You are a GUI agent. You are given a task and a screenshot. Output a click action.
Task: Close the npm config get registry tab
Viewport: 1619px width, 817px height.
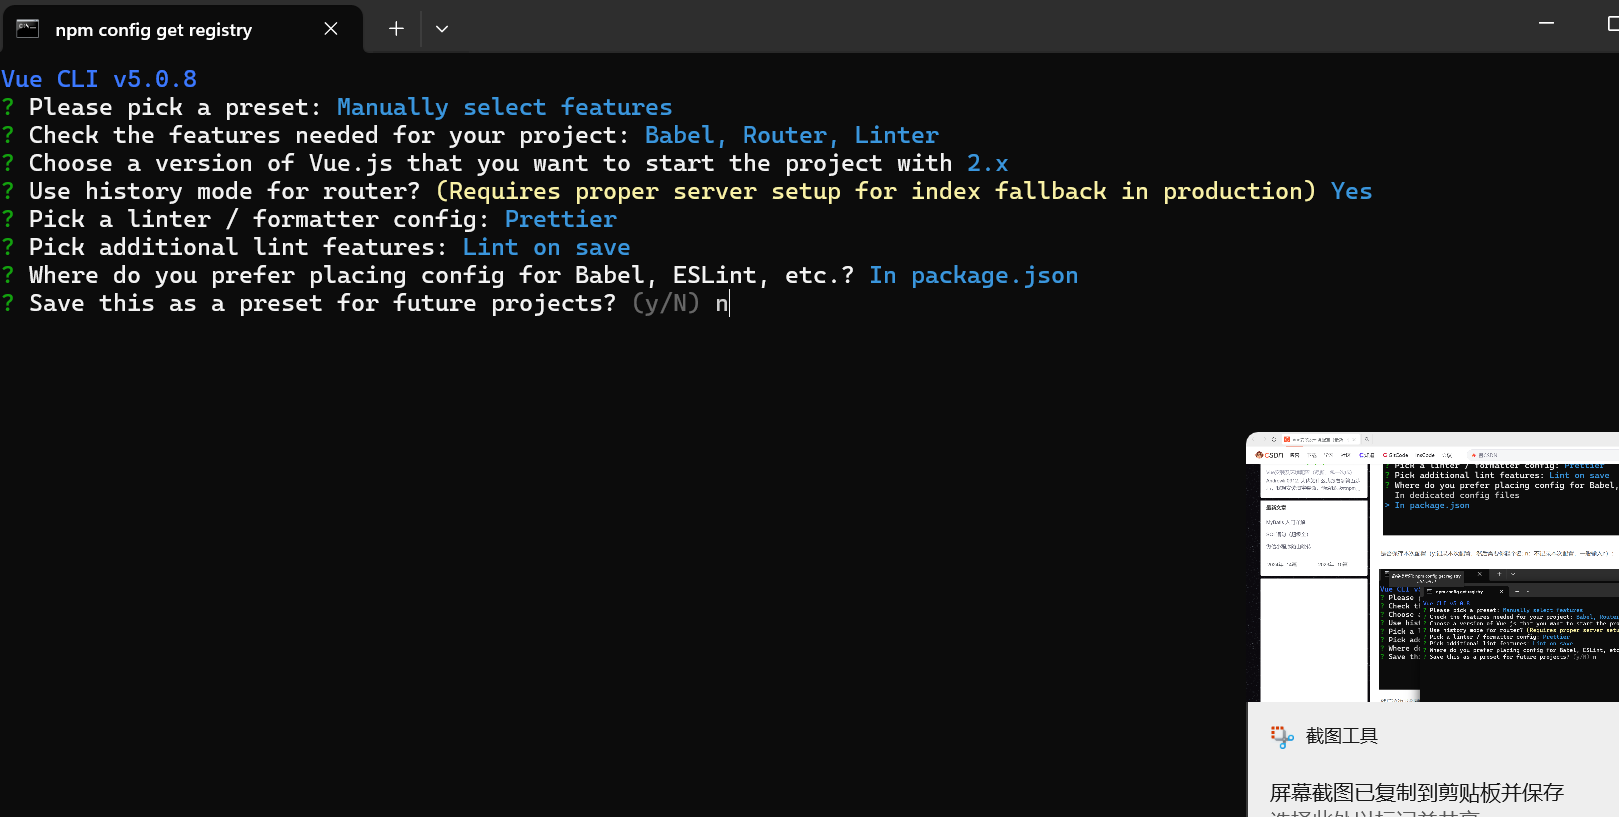(331, 29)
